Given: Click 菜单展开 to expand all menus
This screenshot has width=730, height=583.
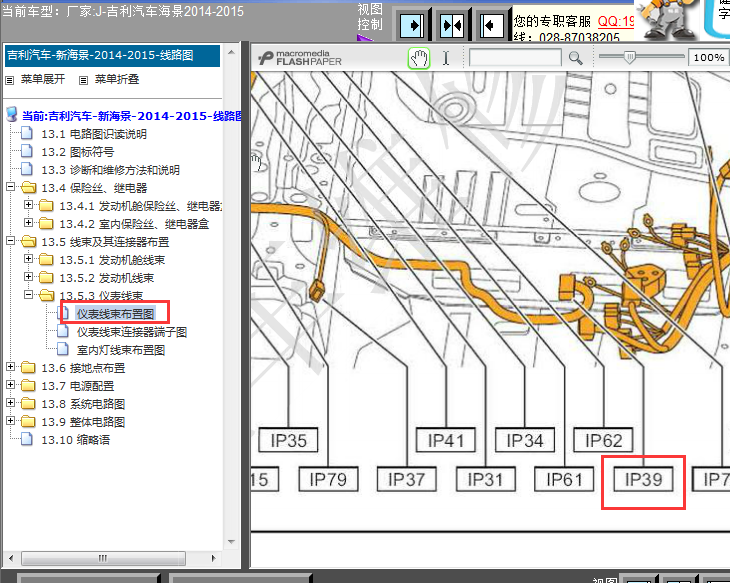Looking at the screenshot, I should tap(42, 80).
